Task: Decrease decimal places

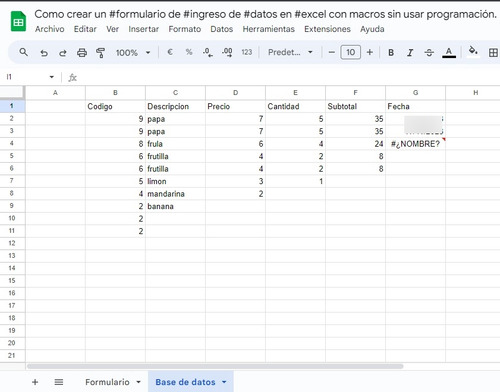Action: (x=208, y=52)
